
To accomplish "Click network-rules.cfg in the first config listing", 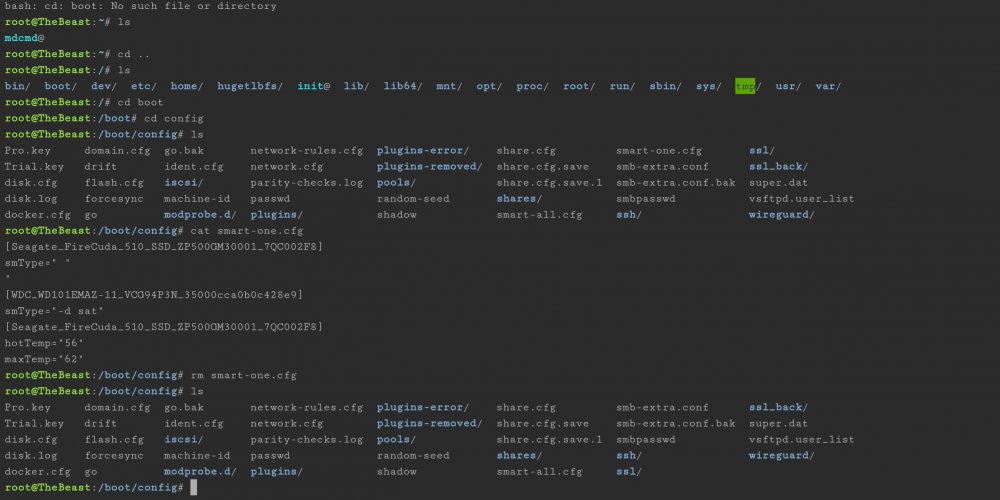I will click(307, 151).
